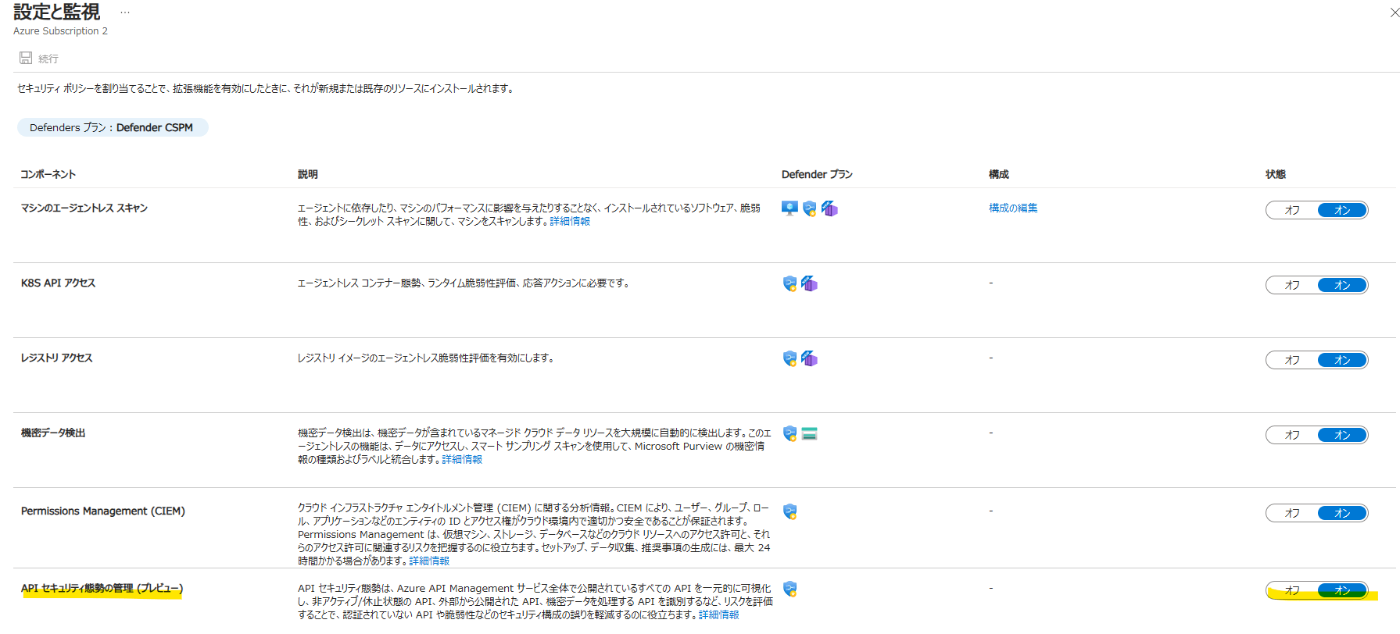Open 詳細情報 link in Permissions Management description

coord(429,561)
